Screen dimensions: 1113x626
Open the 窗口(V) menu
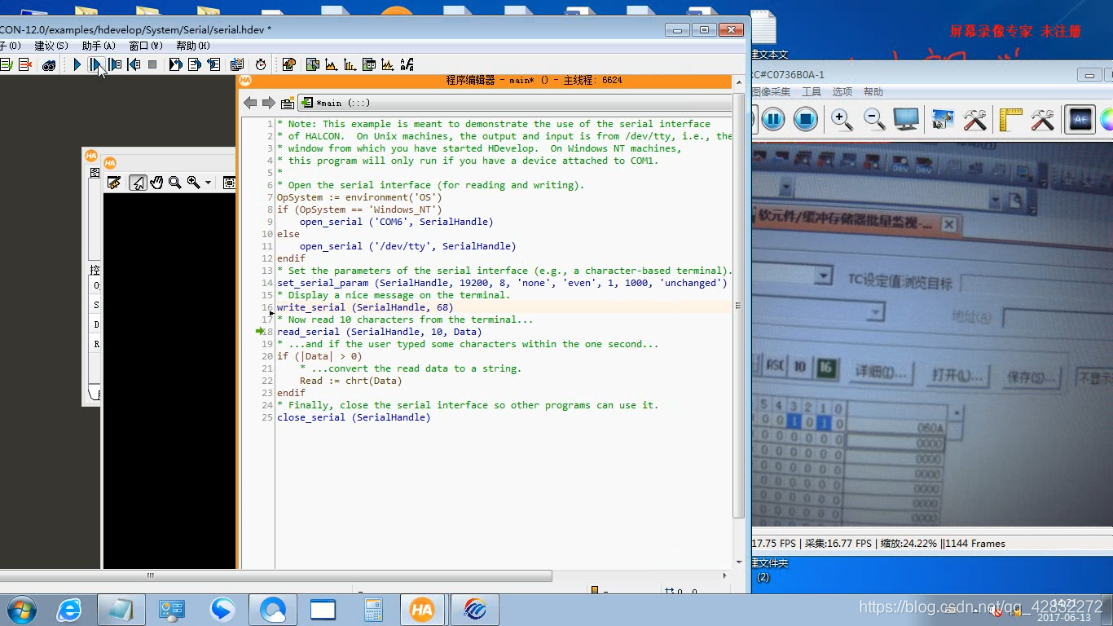(146, 45)
